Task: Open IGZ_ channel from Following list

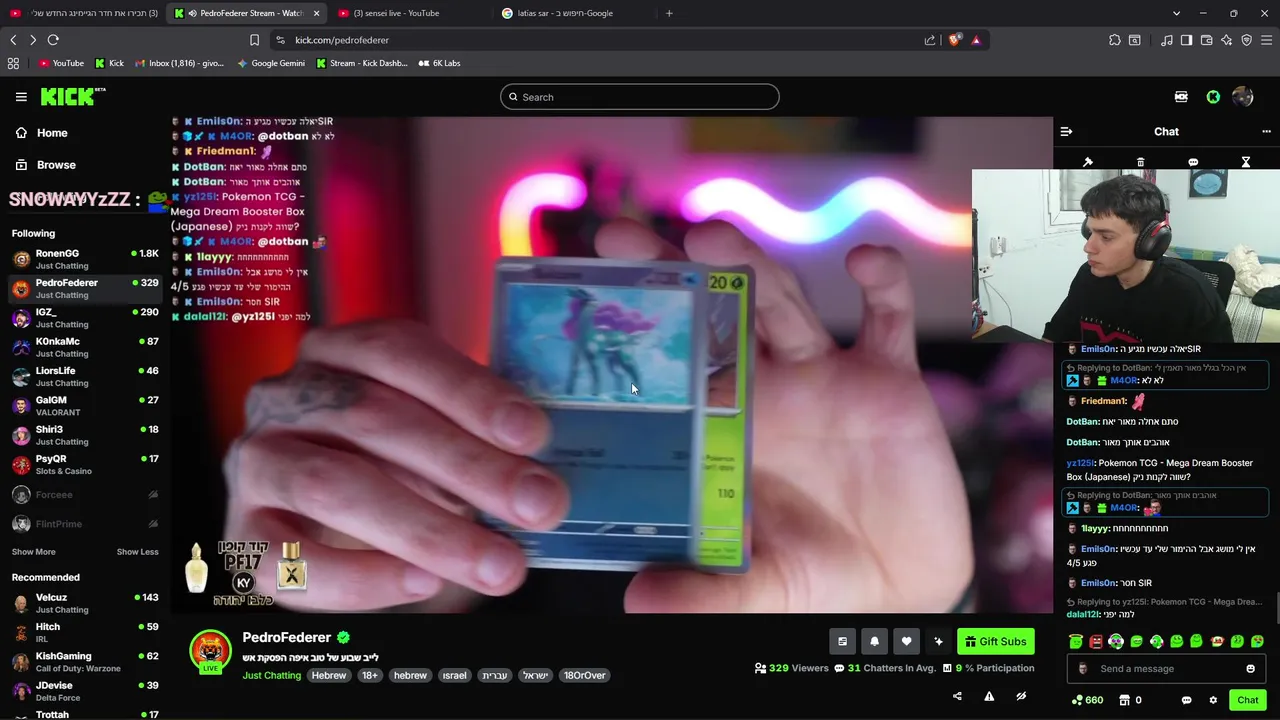Action: (84, 318)
